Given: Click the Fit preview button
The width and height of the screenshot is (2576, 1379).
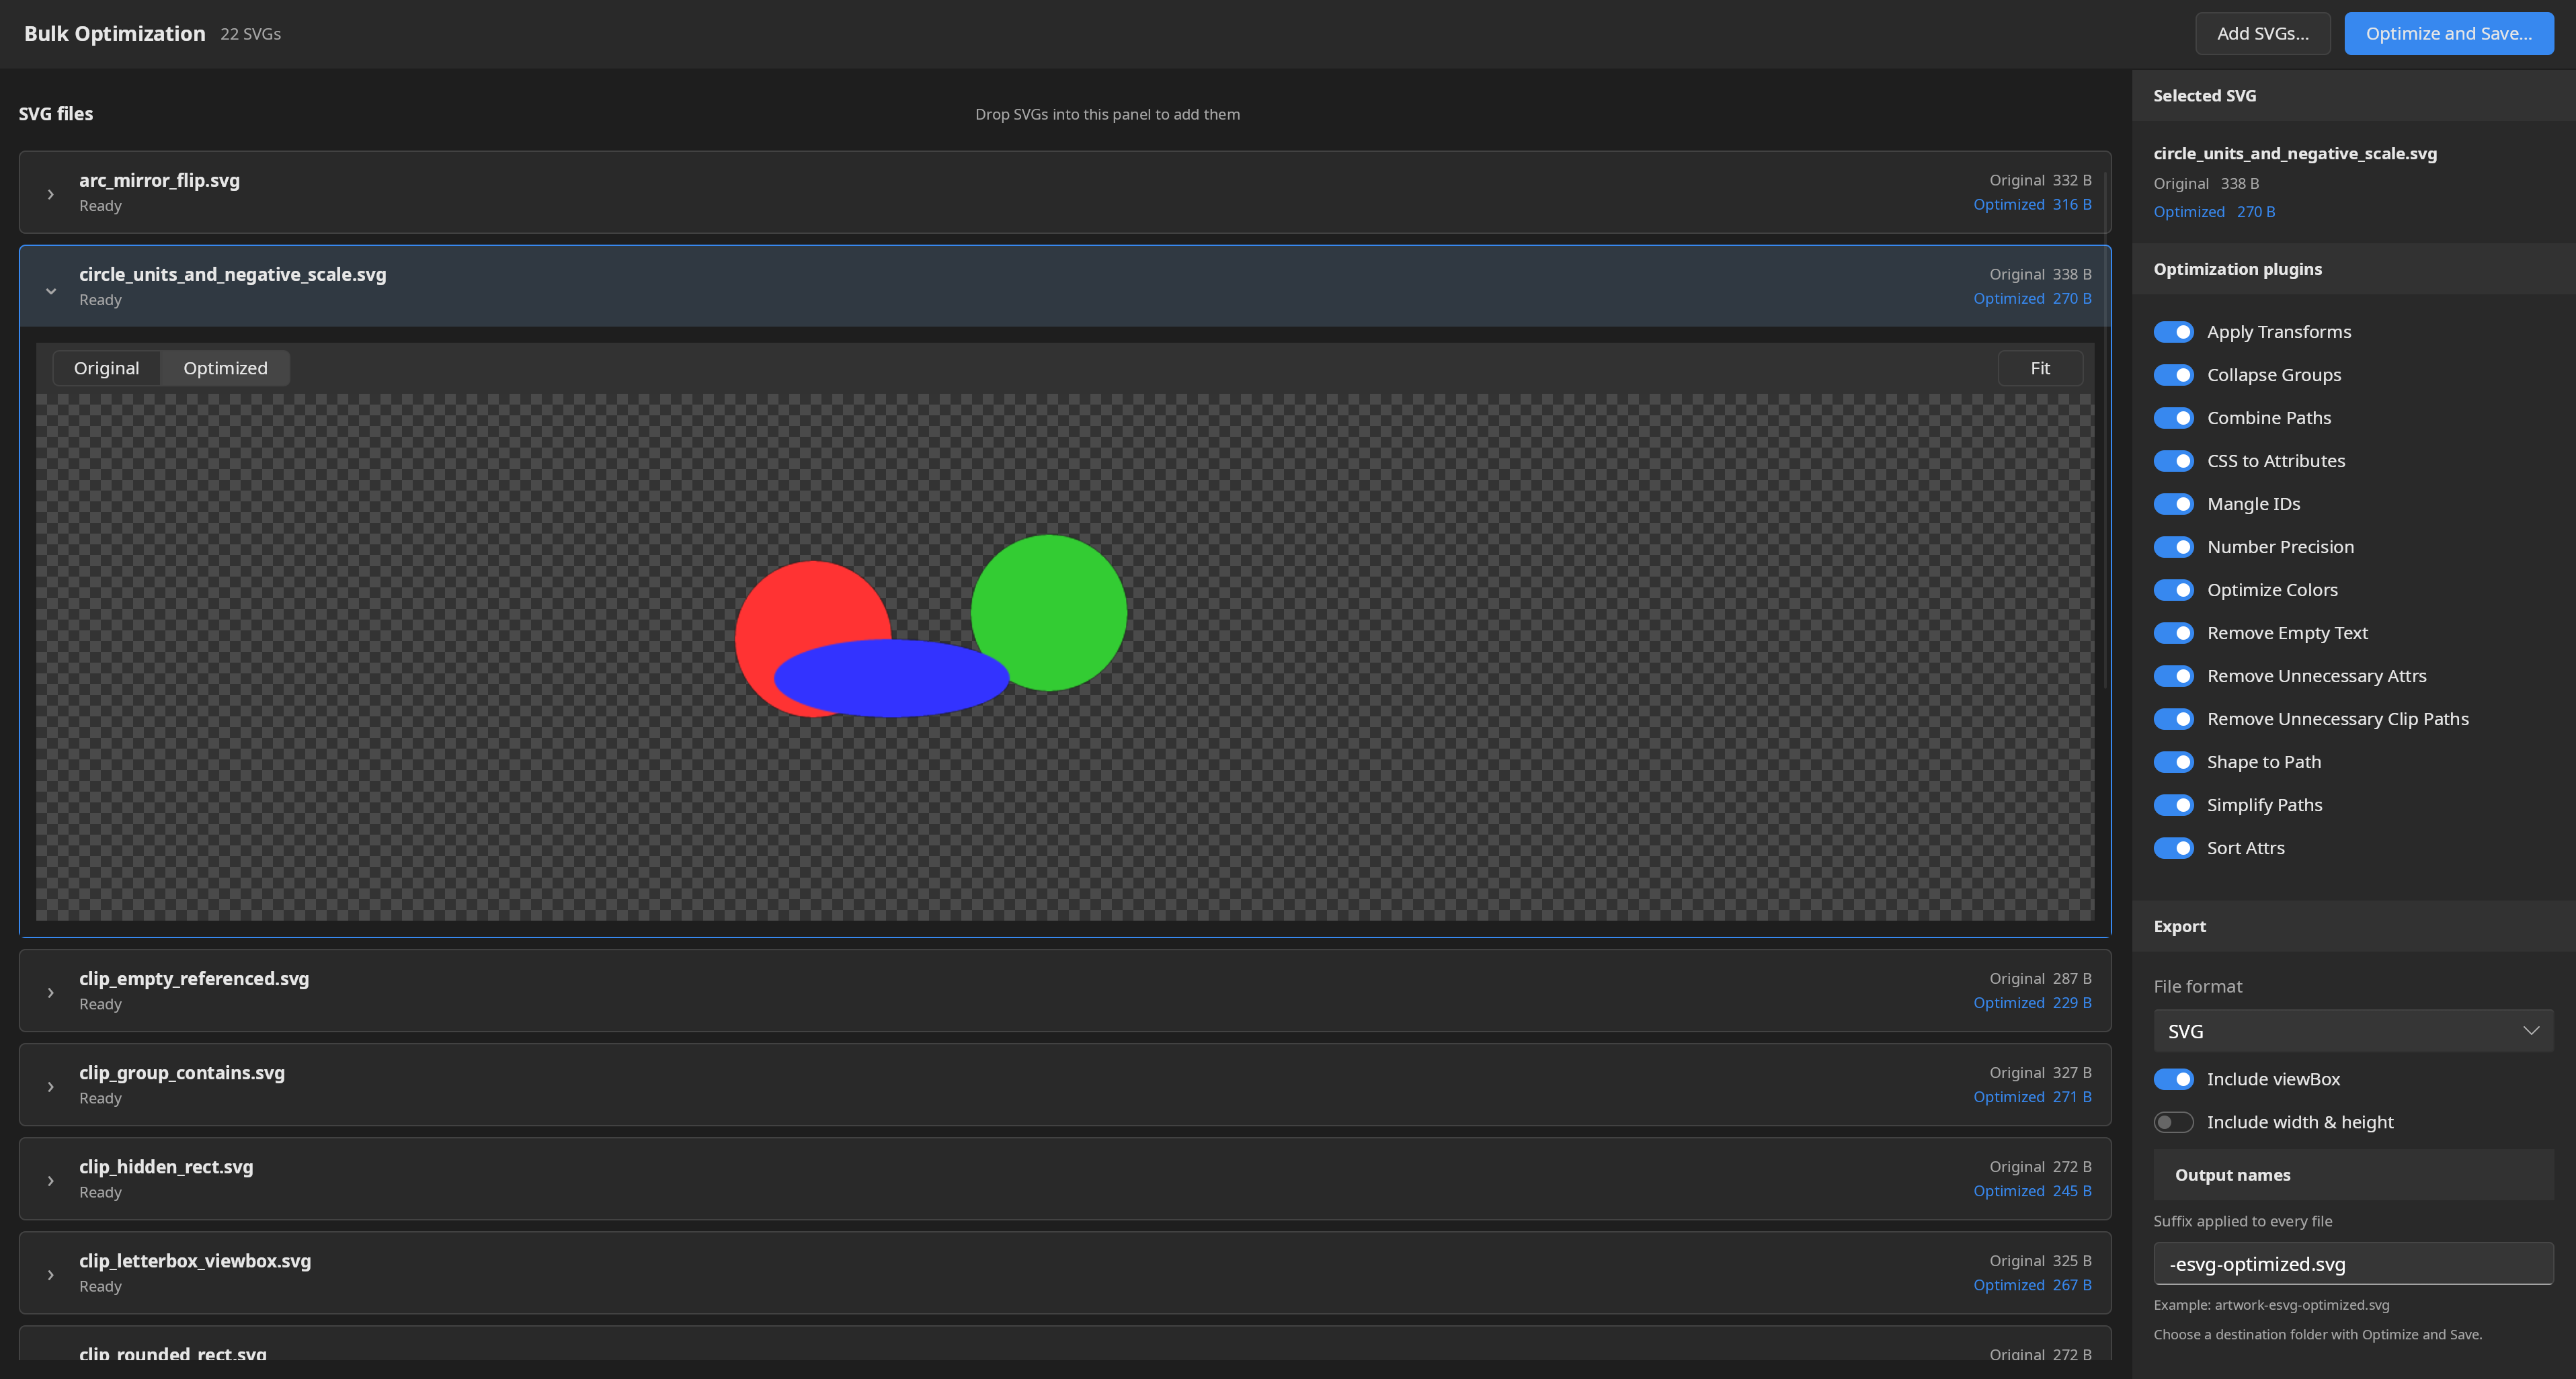Looking at the screenshot, I should pyautogui.click(x=2040, y=368).
